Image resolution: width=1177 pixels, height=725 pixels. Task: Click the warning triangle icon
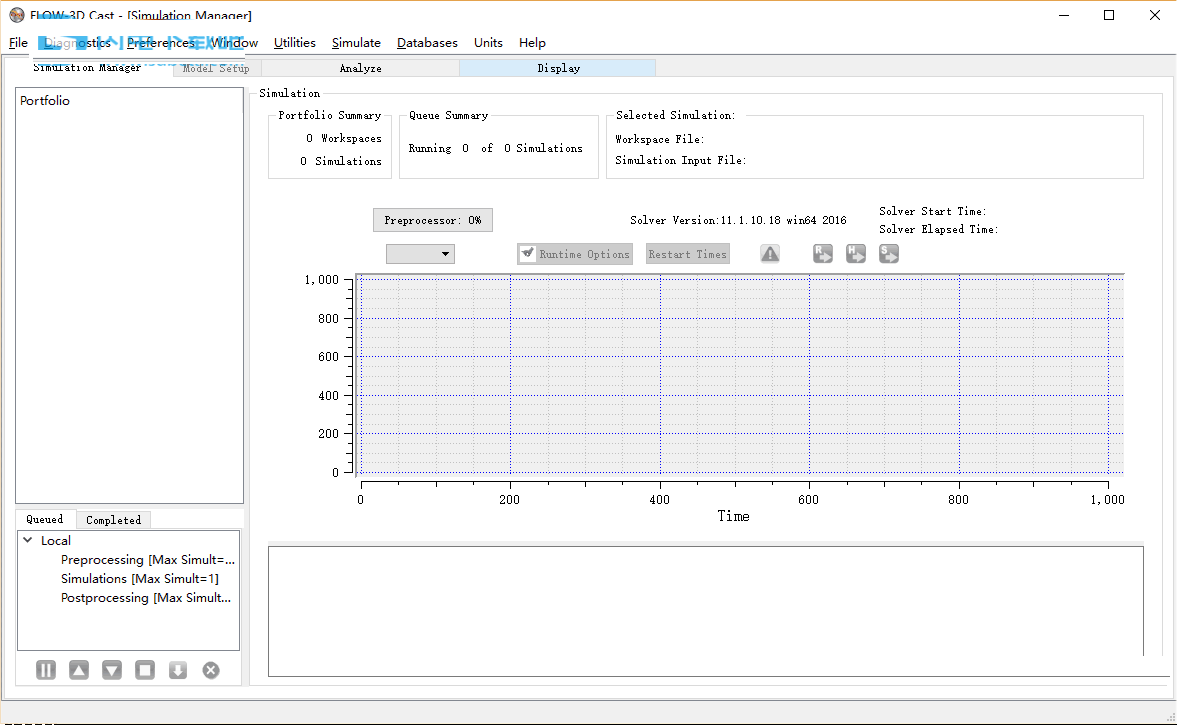770,254
